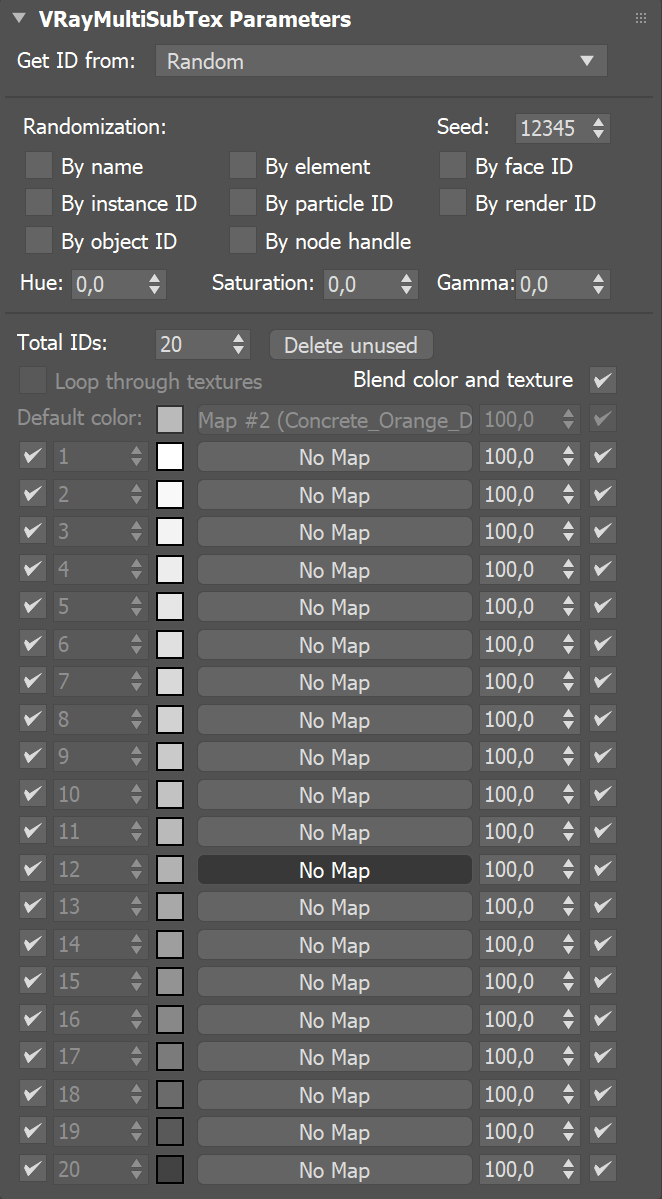Click the blend amount field for ID 15
The width and height of the screenshot is (662, 1199).
(518, 982)
